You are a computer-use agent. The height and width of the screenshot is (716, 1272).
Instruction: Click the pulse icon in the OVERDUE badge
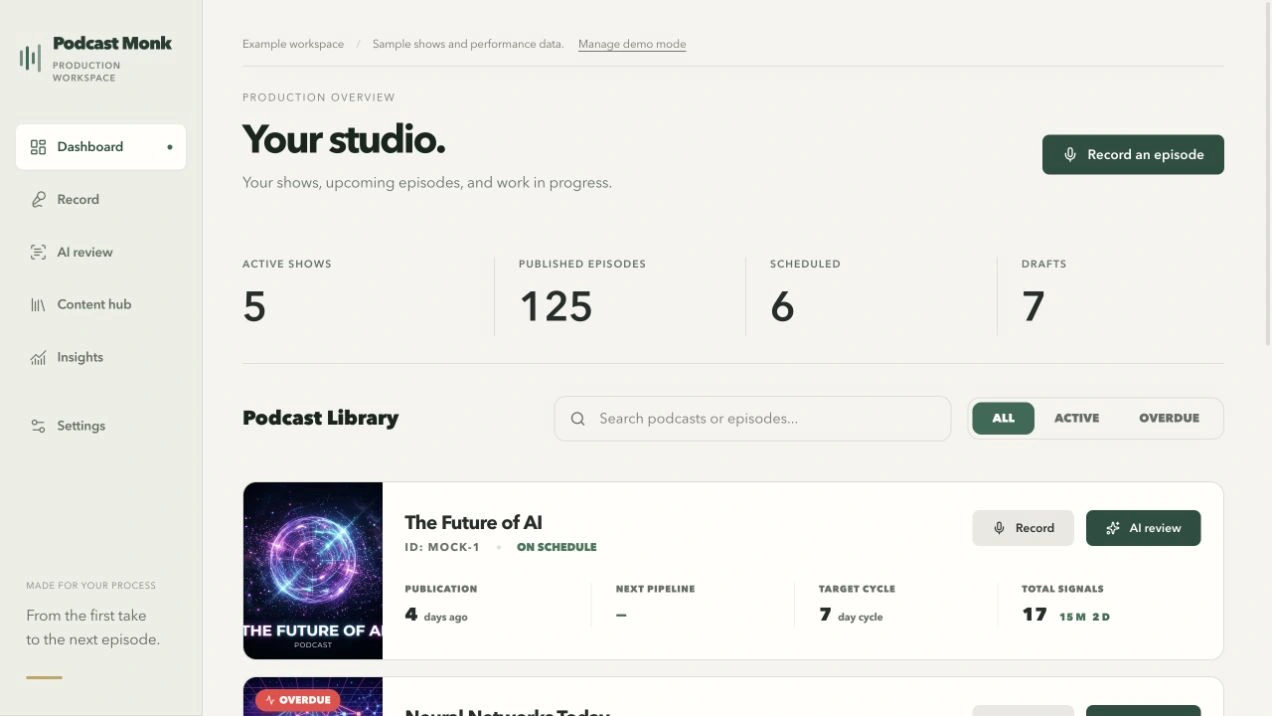pyautogui.click(x=270, y=700)
